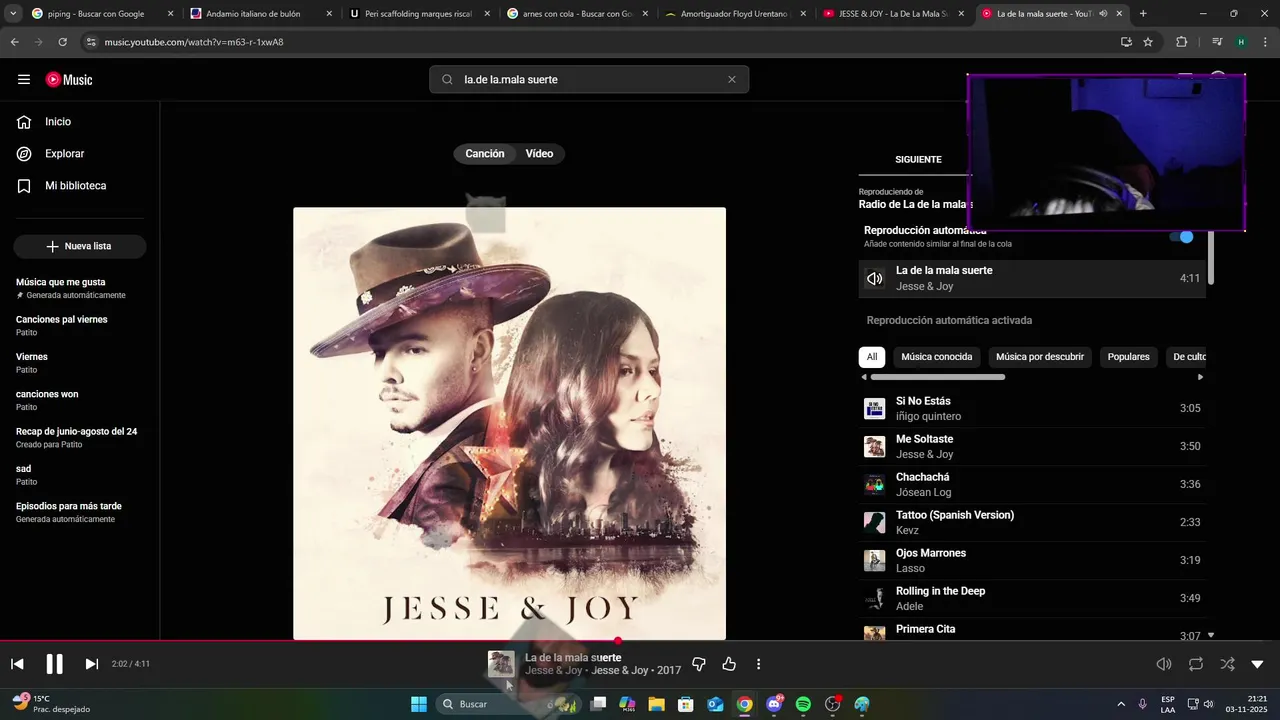This screenshot has height=720, width=1280.
Task: Open Explorar in sidebar
Action: coord(64,154)
